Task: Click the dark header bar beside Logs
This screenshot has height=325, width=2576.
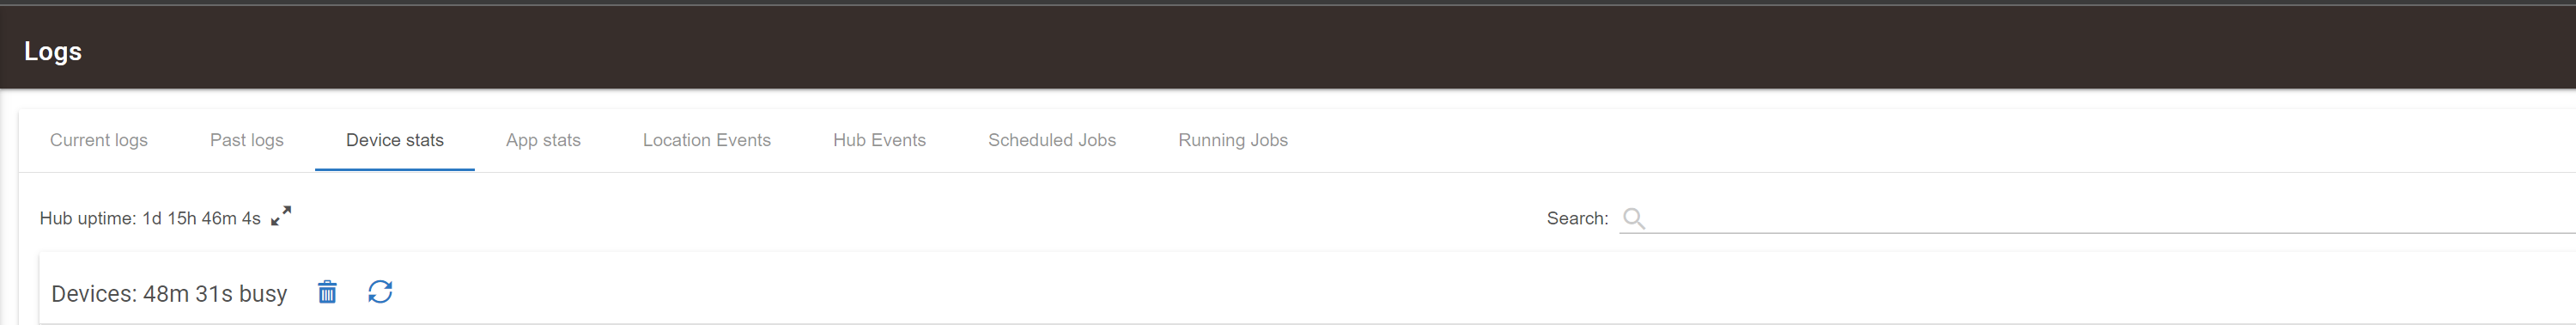Action: [1300, 48]
